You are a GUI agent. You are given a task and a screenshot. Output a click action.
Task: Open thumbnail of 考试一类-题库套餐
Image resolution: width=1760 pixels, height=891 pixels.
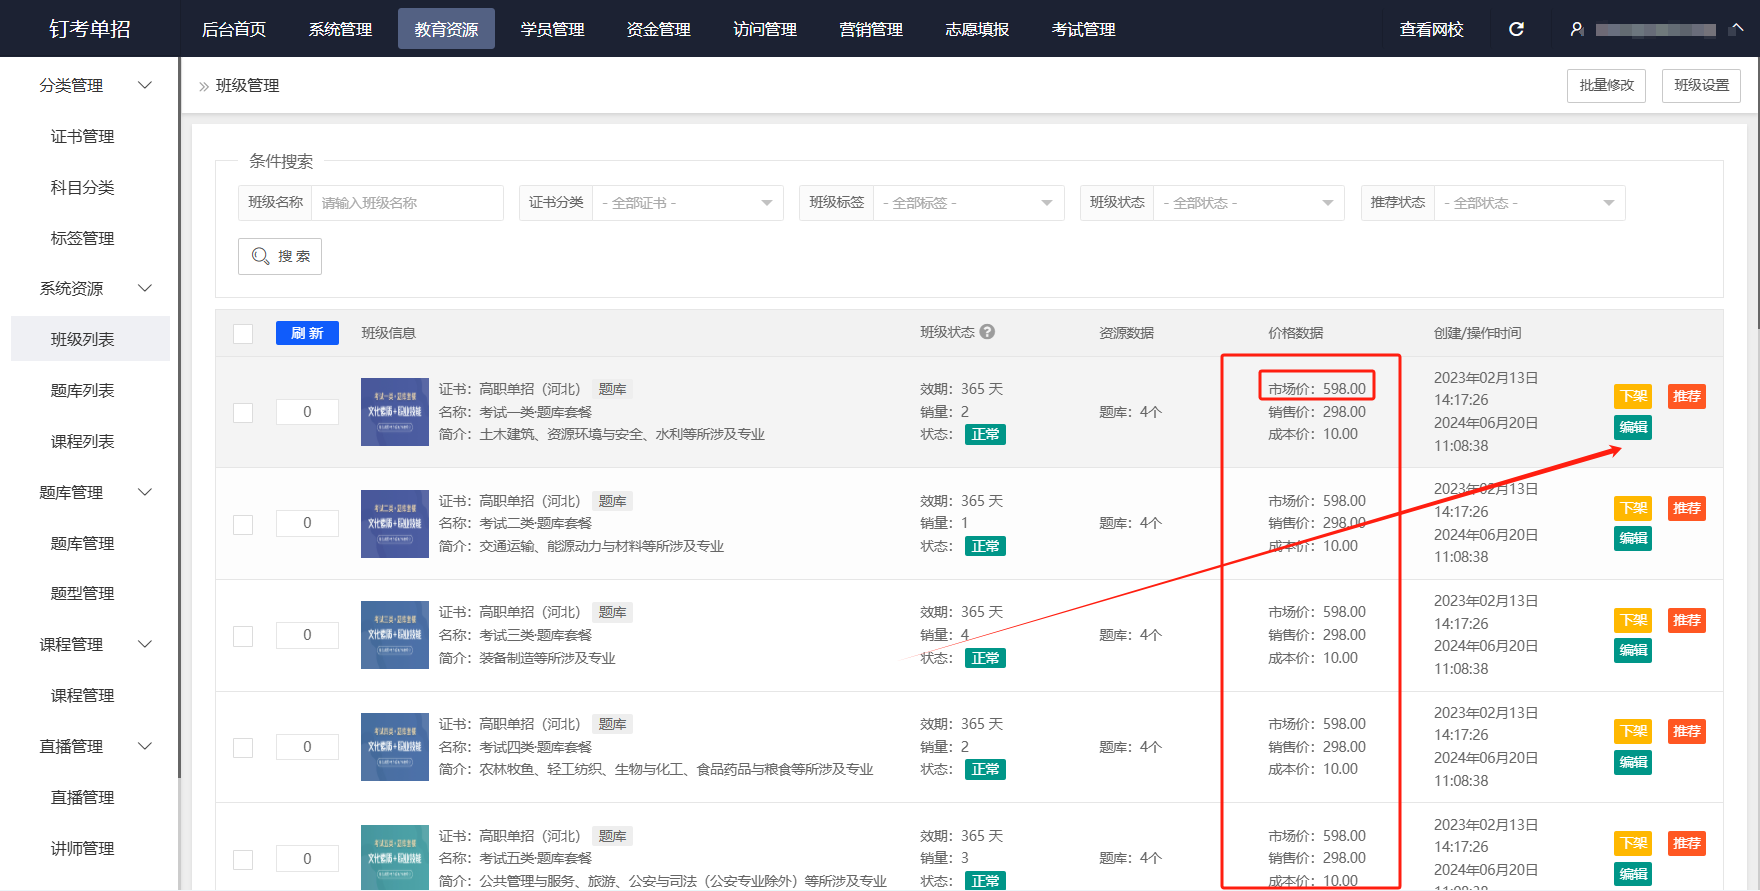[x=394, y=412]
